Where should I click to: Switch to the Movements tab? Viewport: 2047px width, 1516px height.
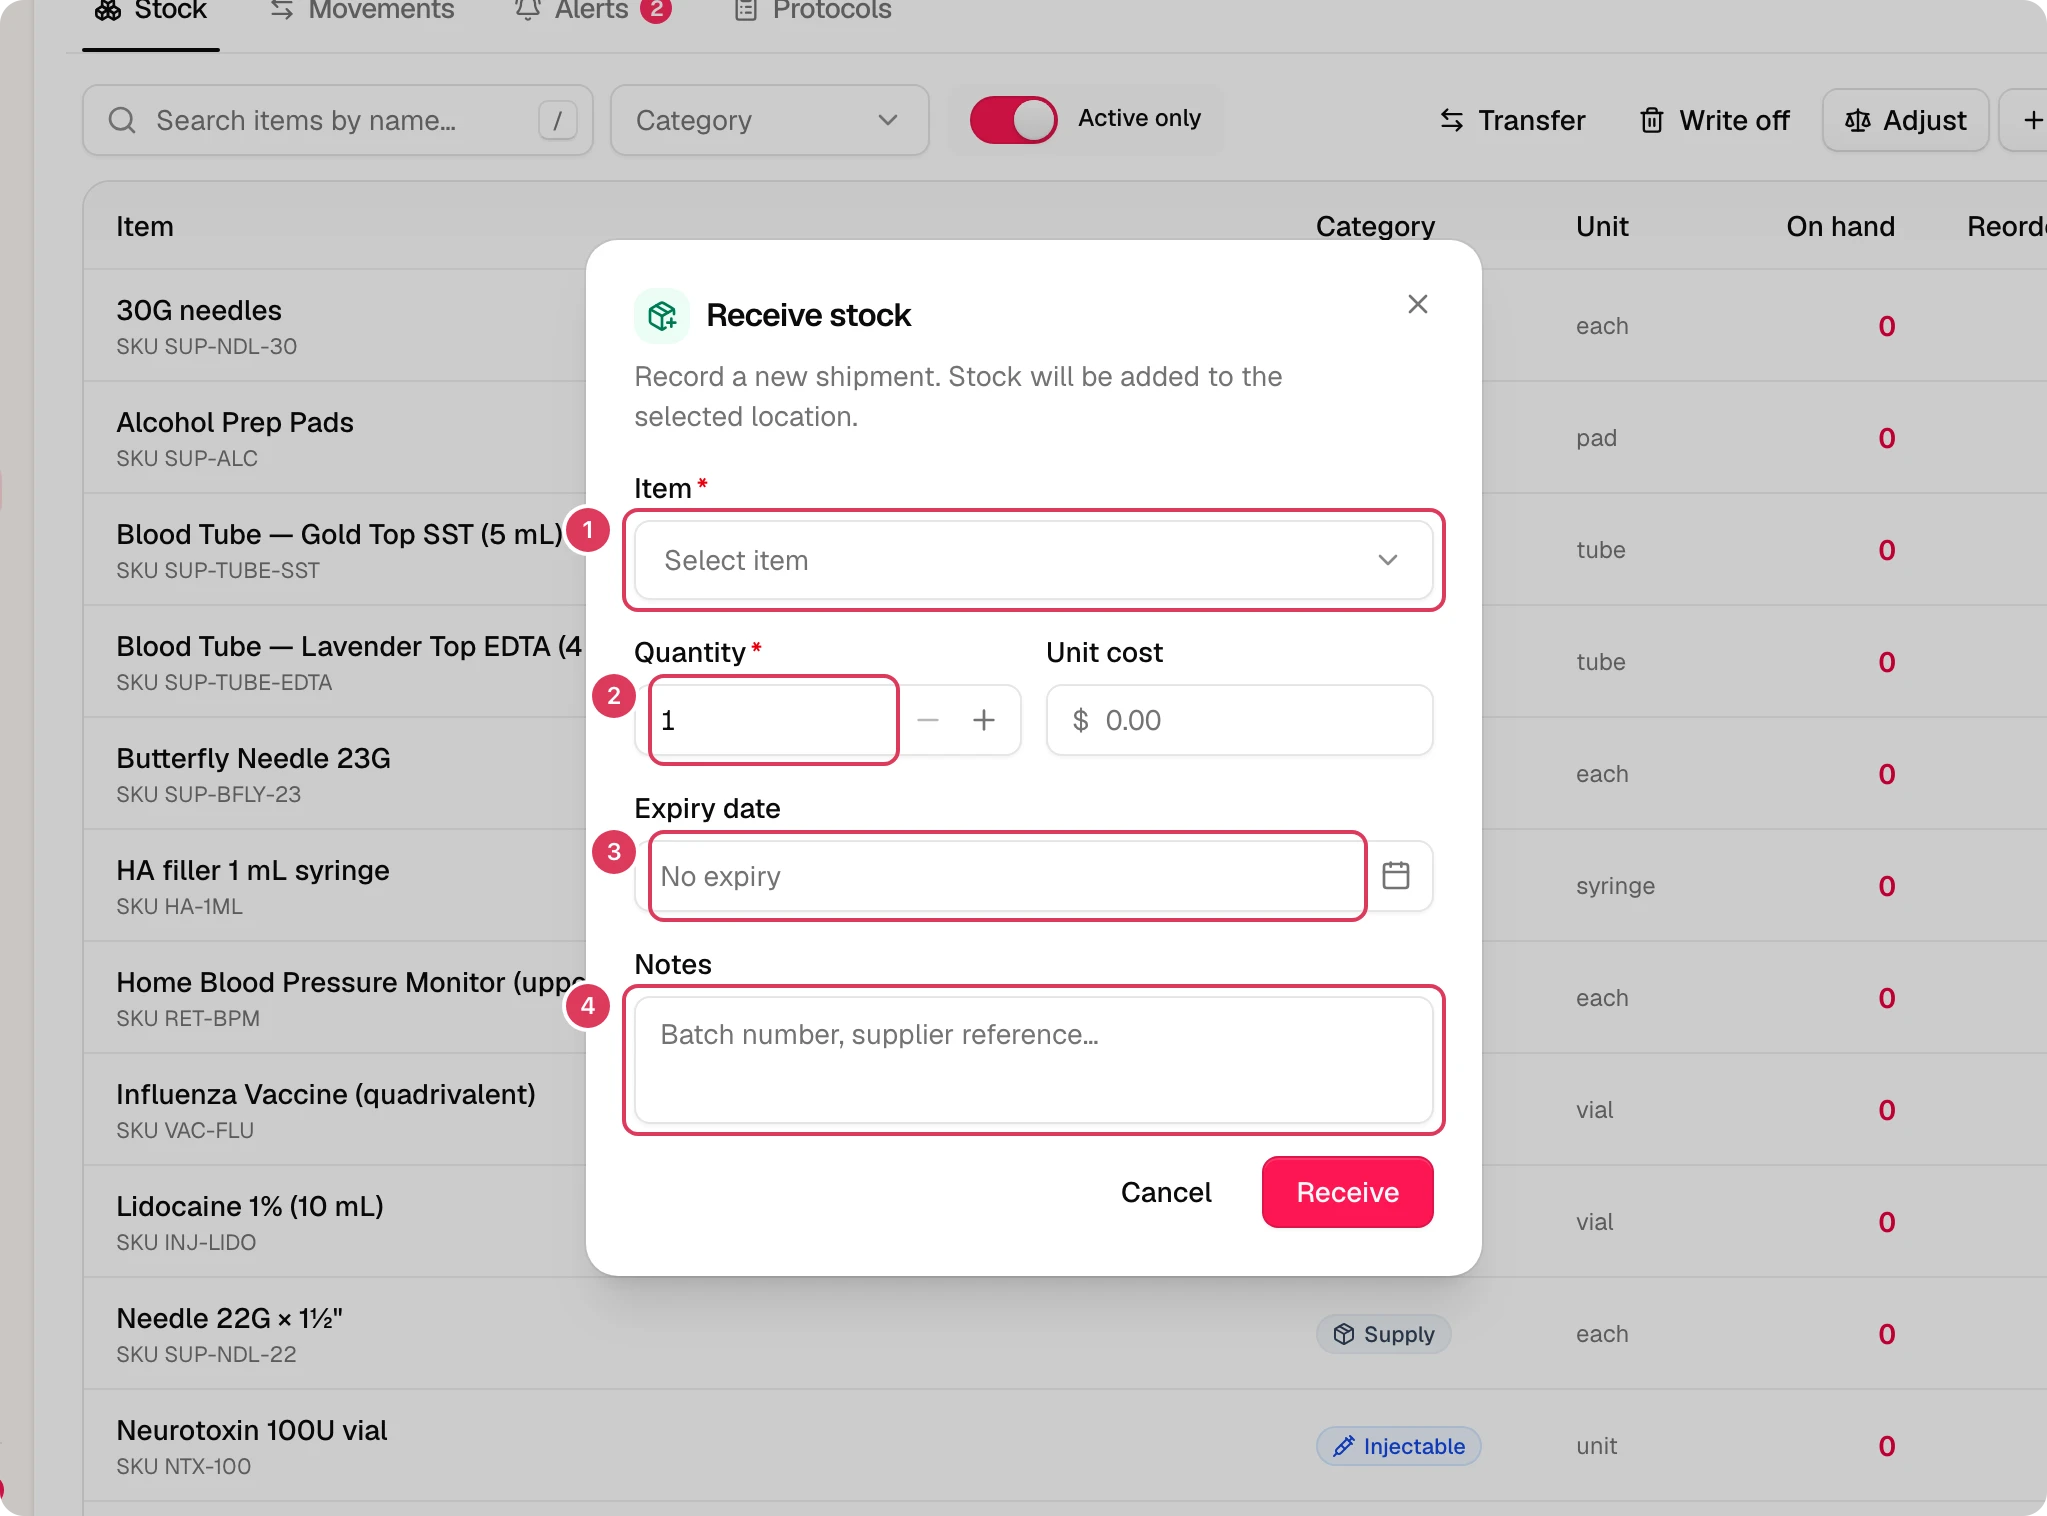coord(361,12)
